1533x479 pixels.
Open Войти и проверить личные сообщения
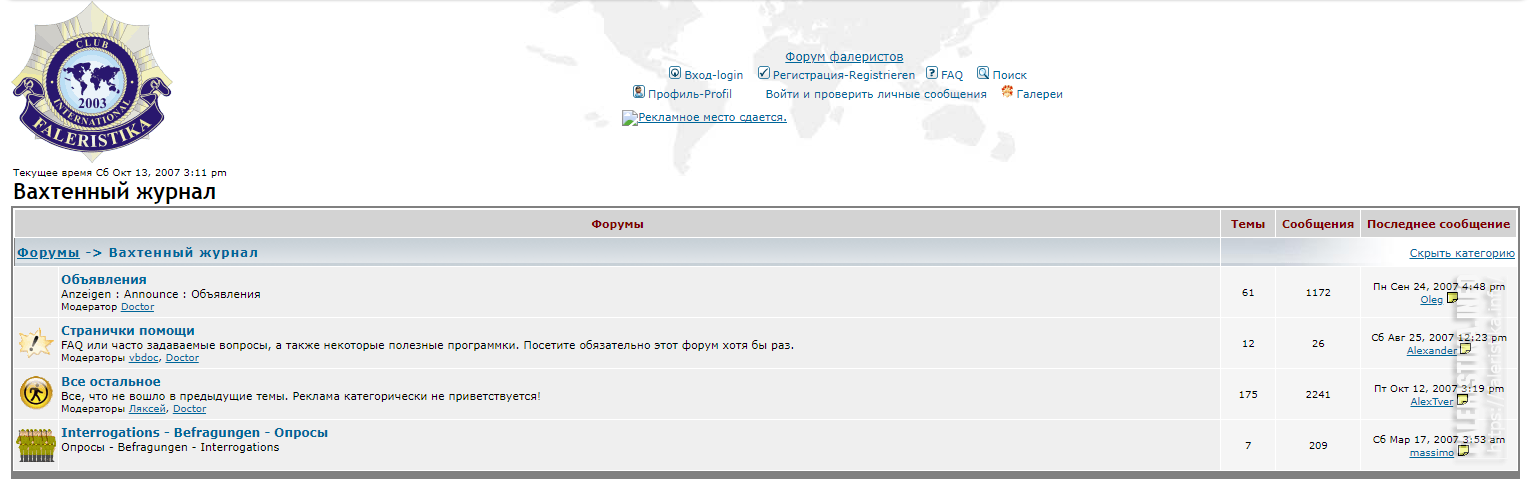(876, 94)
